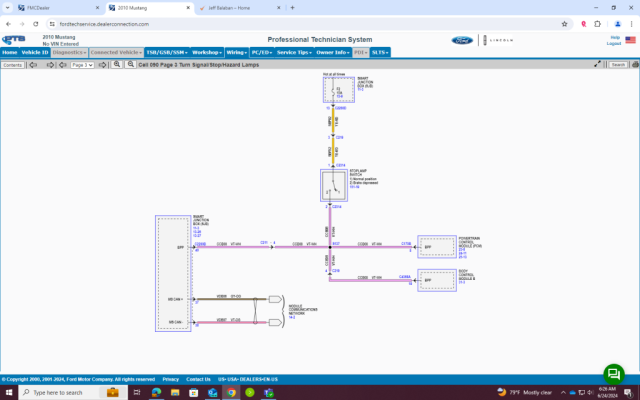Open Outlook from the taskbar
This screenshot has height=400, width=640.
coord(212,392)
